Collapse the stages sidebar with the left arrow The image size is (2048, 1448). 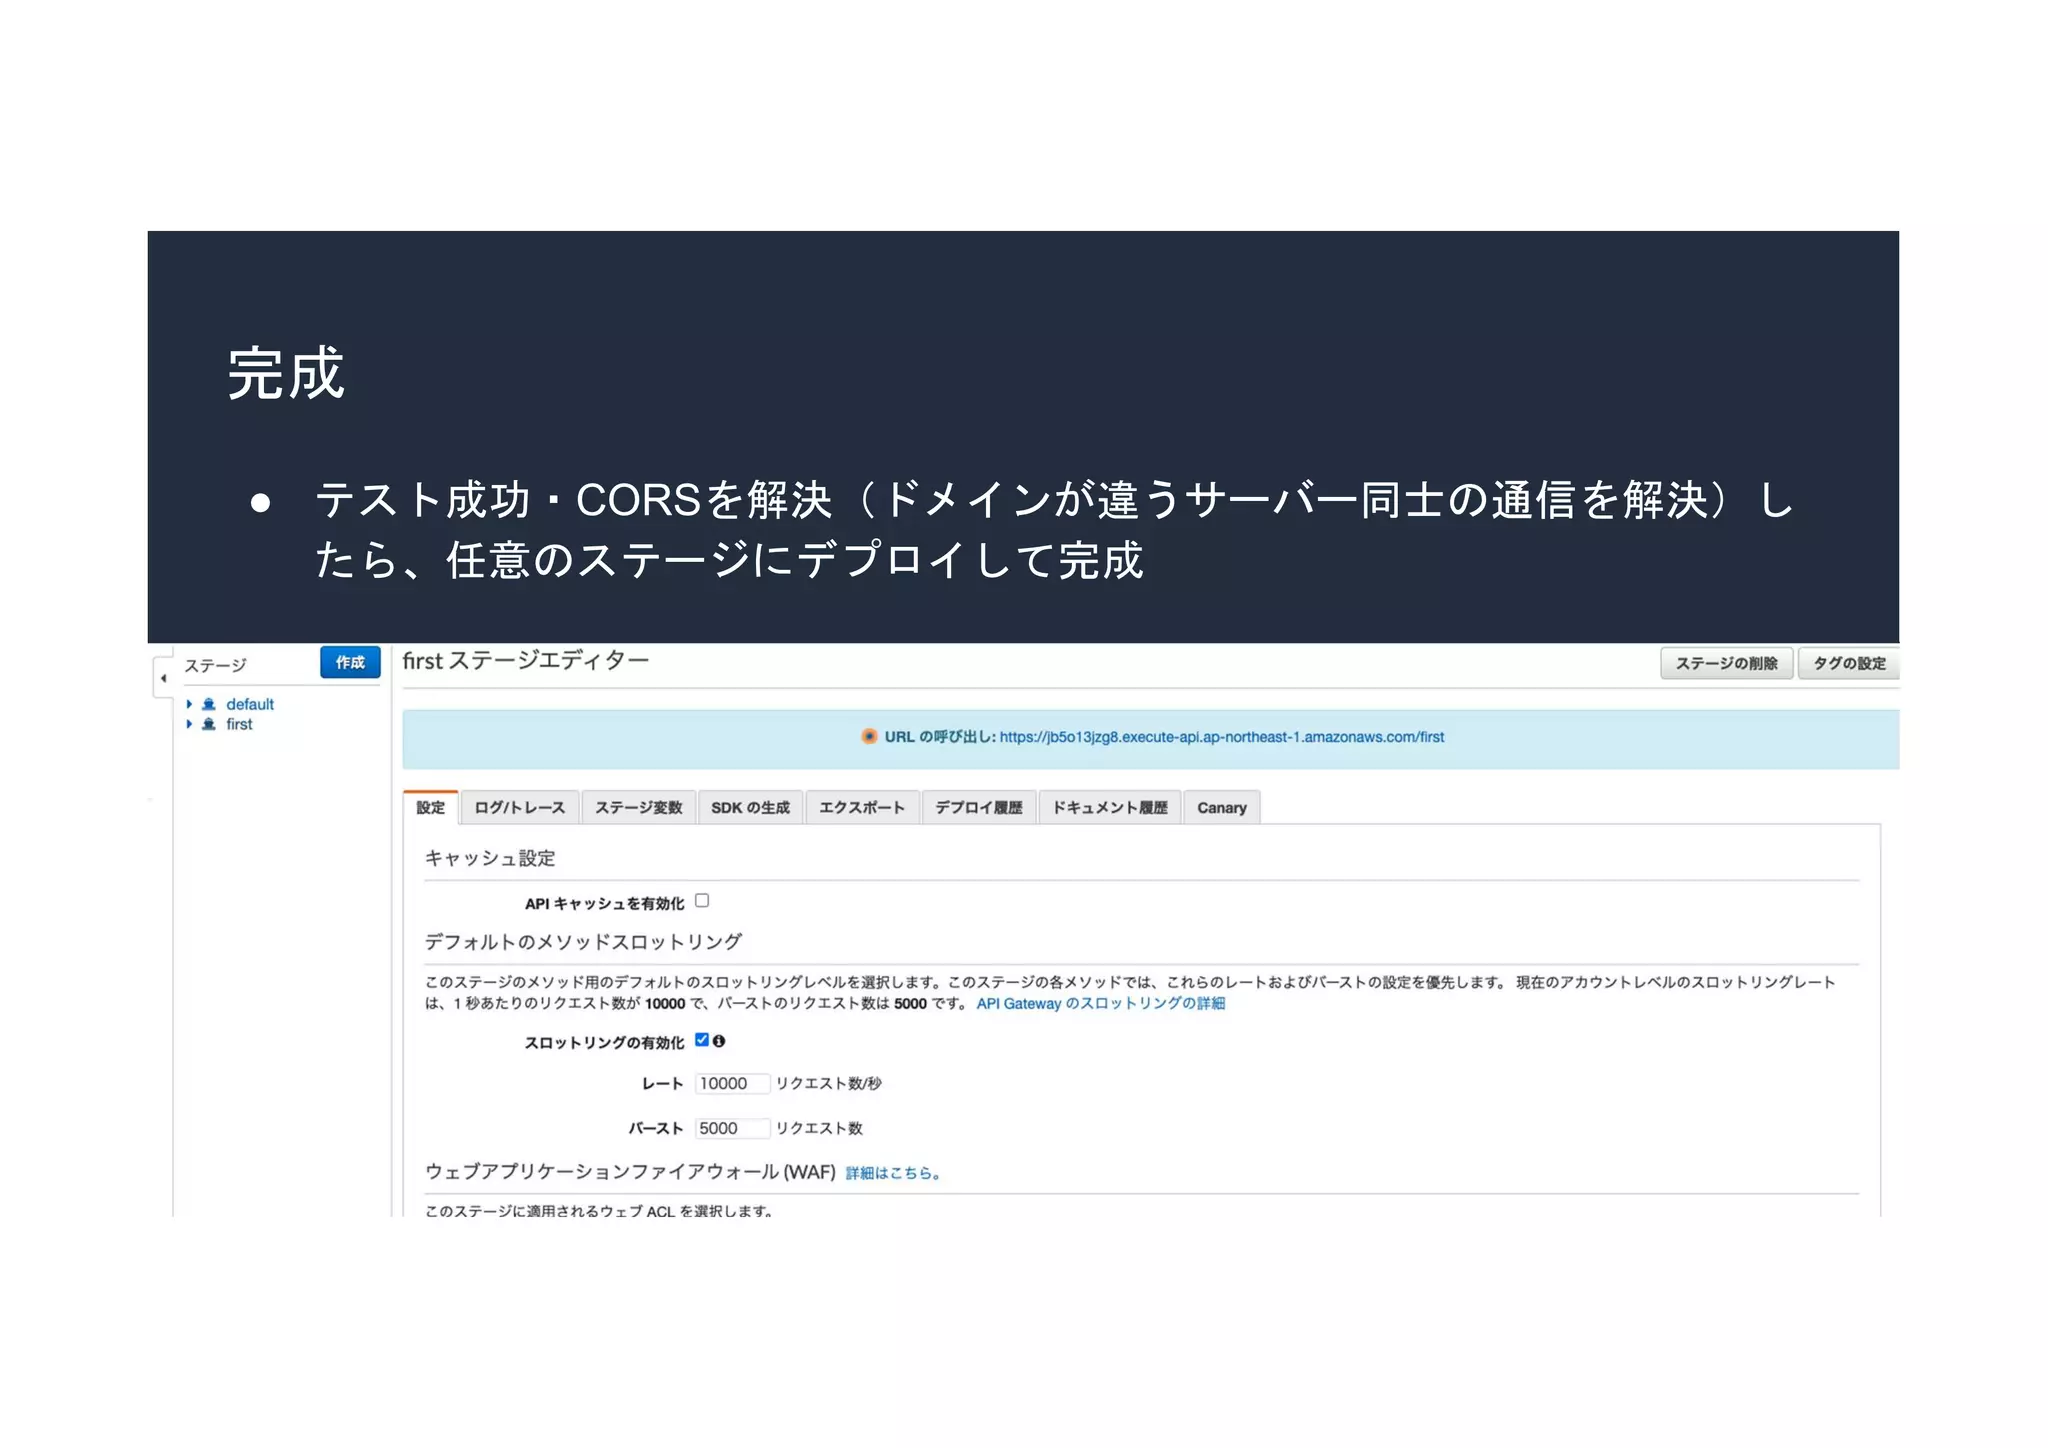[x=163, y=678]
